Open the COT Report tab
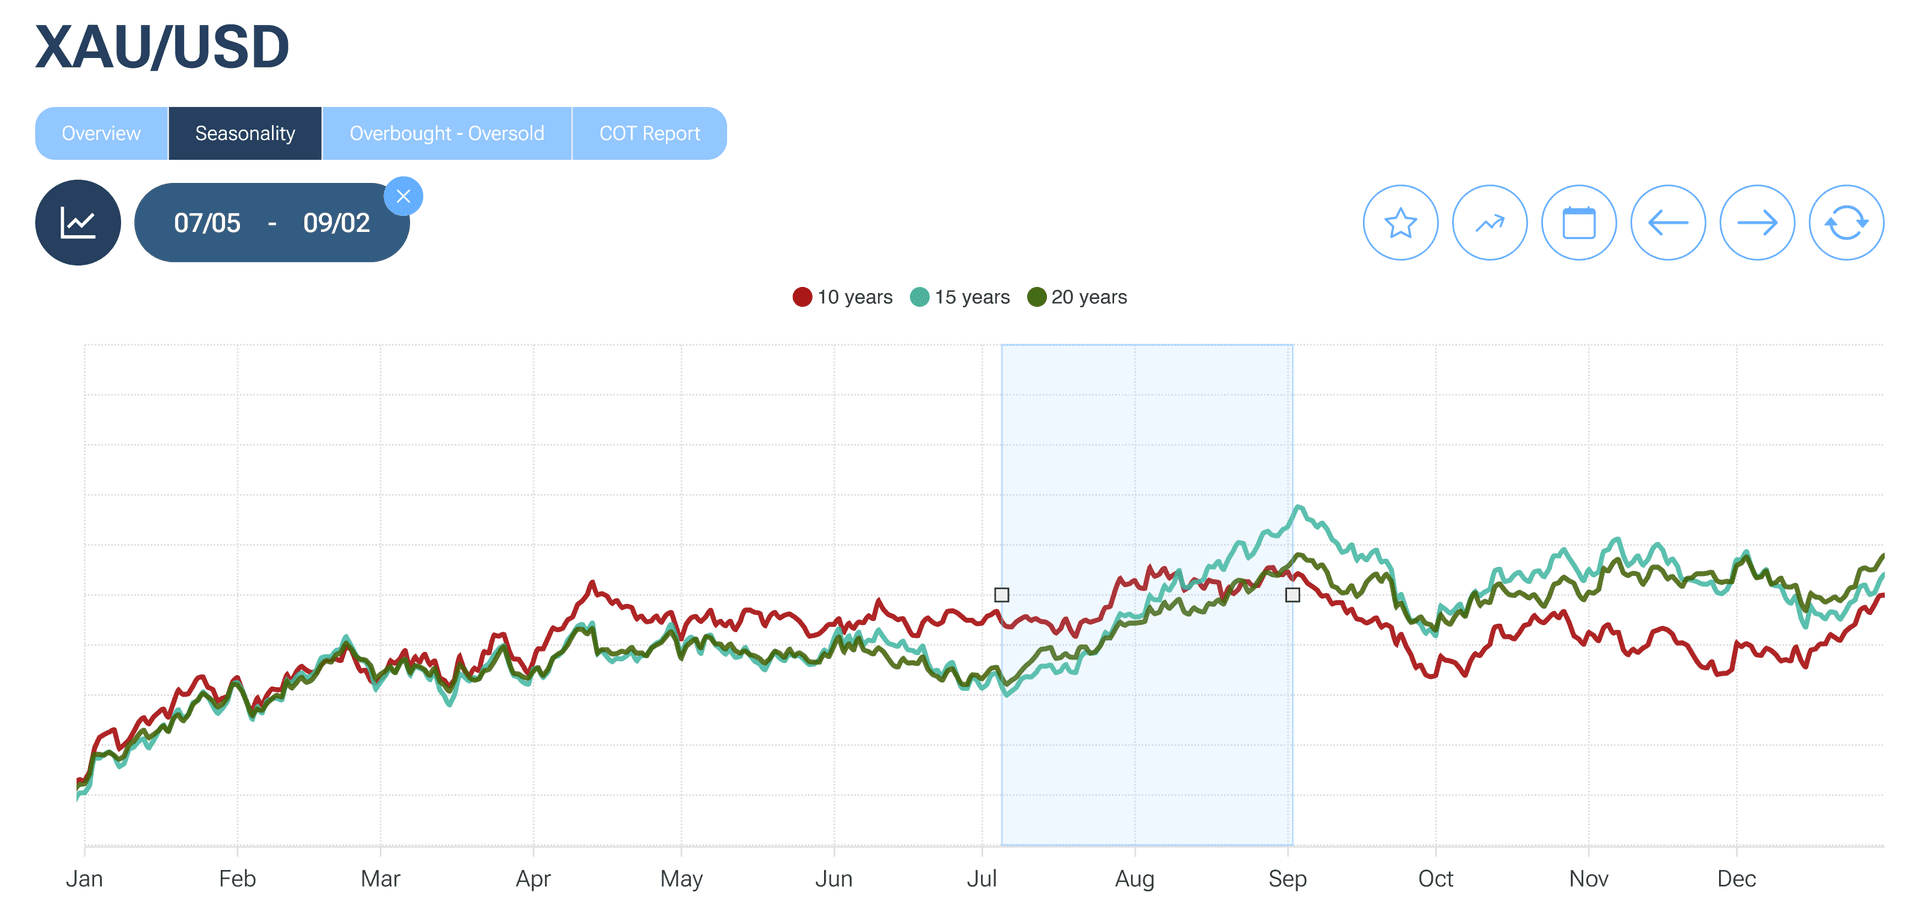Image resolution: width=1920 pixels, height=918 pixels. (649, 132)
